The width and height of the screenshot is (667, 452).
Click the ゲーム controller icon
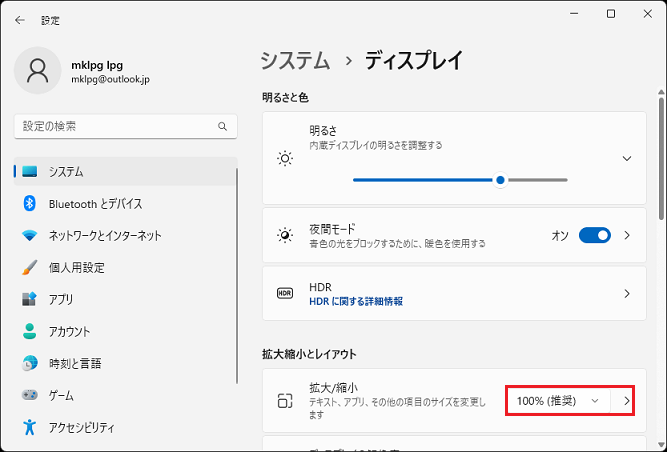pyautogui.click(x=29, y=396)
